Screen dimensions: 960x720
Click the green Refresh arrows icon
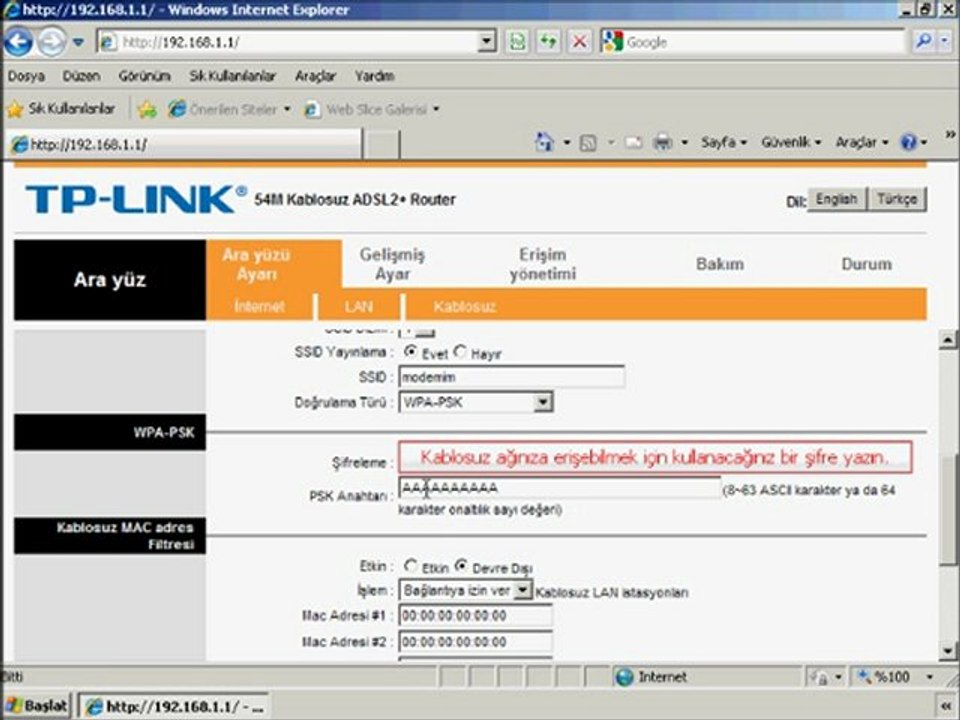[548, 42]
